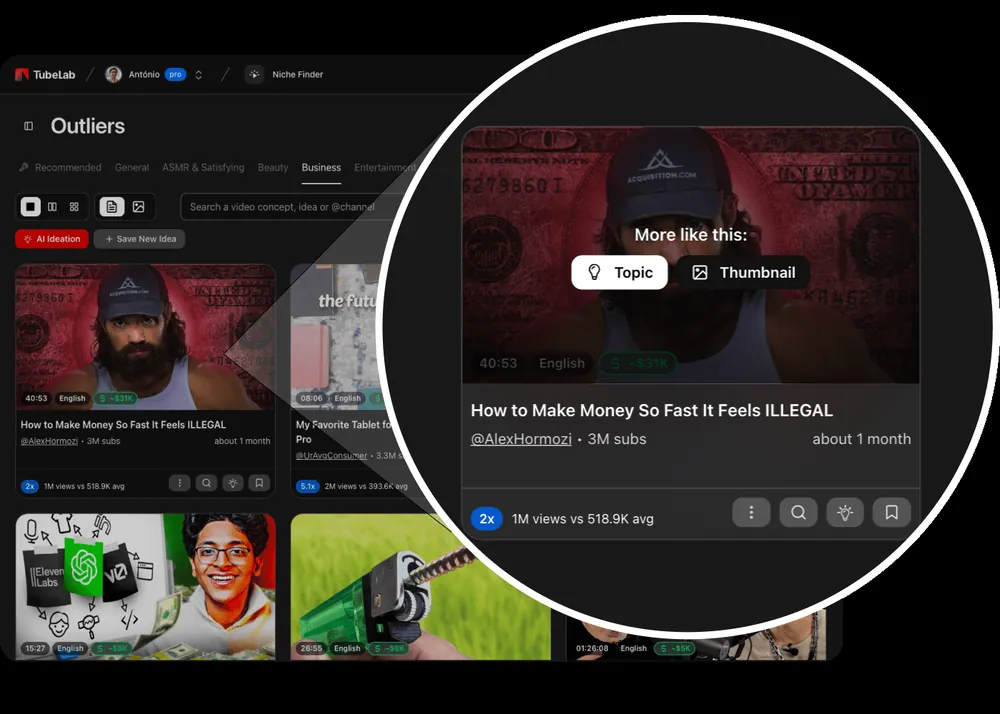Select the four-square grid layout view
The width and height of the screenshot is (1000, 714).
tap(74, 207)
